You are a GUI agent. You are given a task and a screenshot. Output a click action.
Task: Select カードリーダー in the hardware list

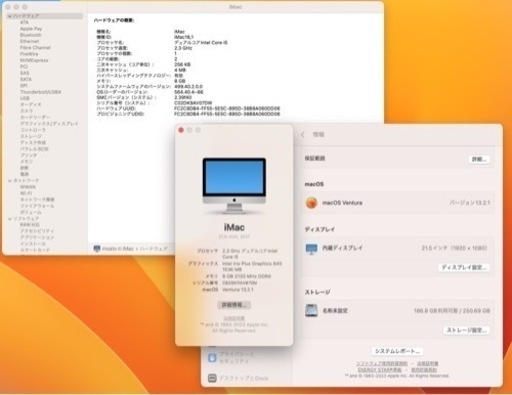[35, 117]
